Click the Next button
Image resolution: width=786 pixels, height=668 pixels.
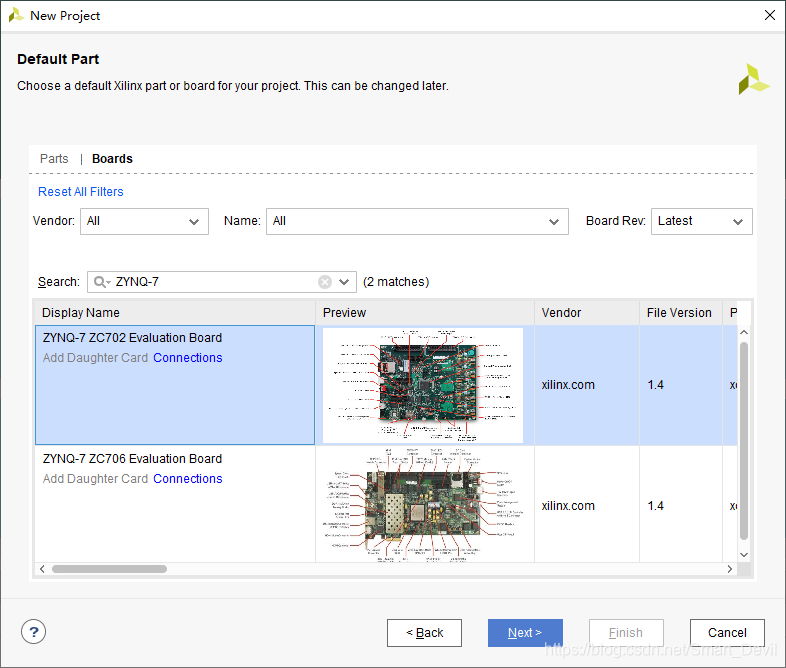tap(525, 633)
